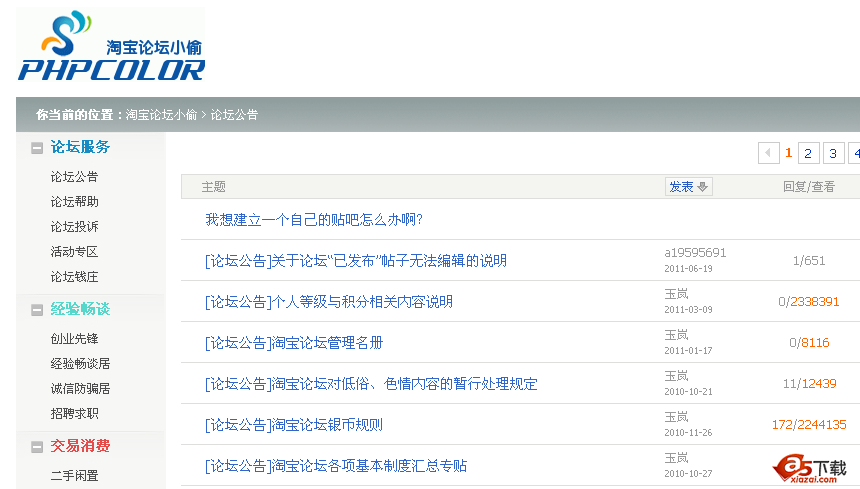Open 活动专区 in sidebar
The width and height of the screenshot is (860, 489).
point(74,252)
